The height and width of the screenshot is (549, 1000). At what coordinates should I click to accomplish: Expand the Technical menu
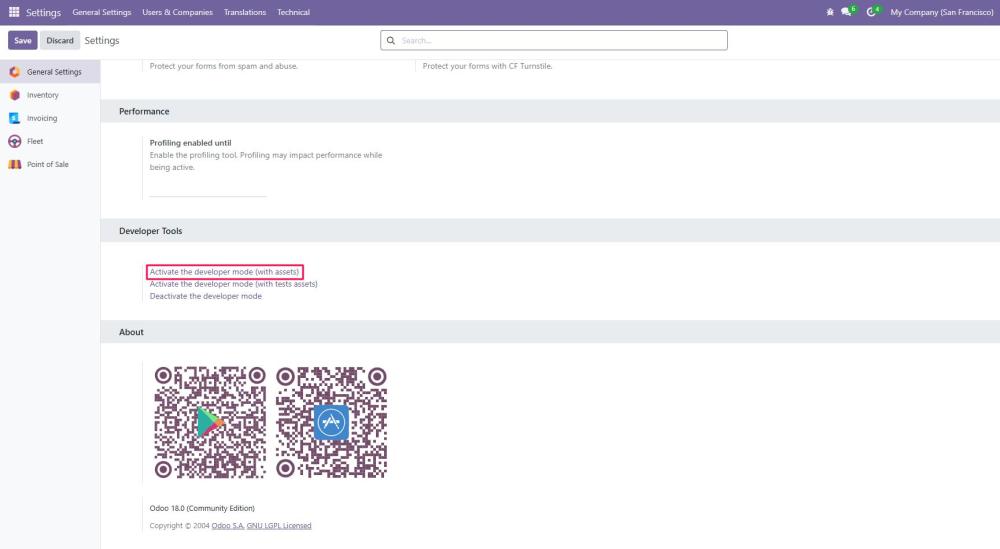point(293,12)
